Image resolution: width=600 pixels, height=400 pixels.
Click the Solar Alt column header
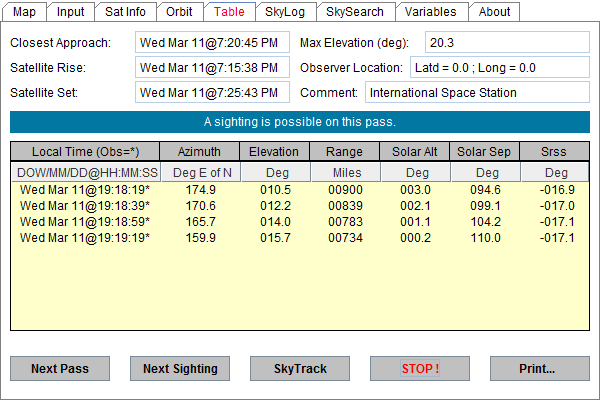coord(414,152)
